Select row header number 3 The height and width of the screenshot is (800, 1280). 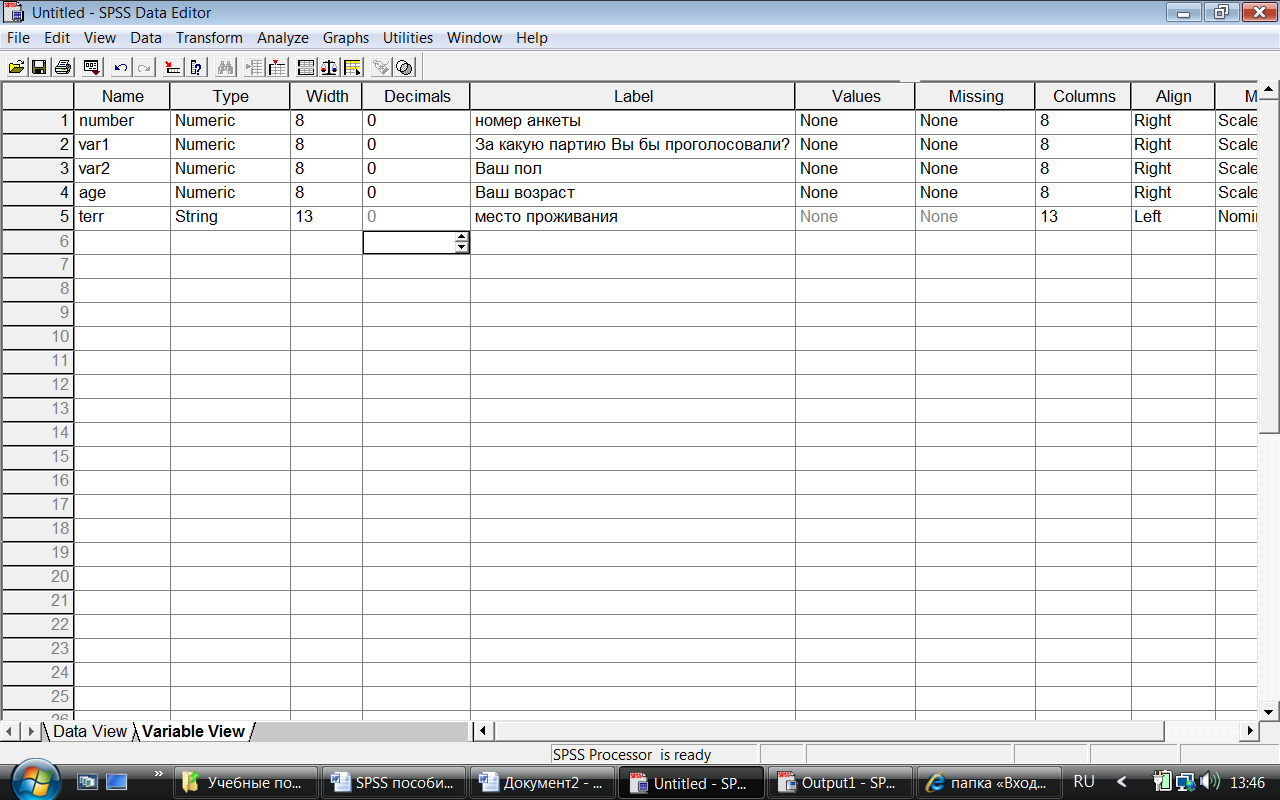pyautogui.click(x=38, y=169)
